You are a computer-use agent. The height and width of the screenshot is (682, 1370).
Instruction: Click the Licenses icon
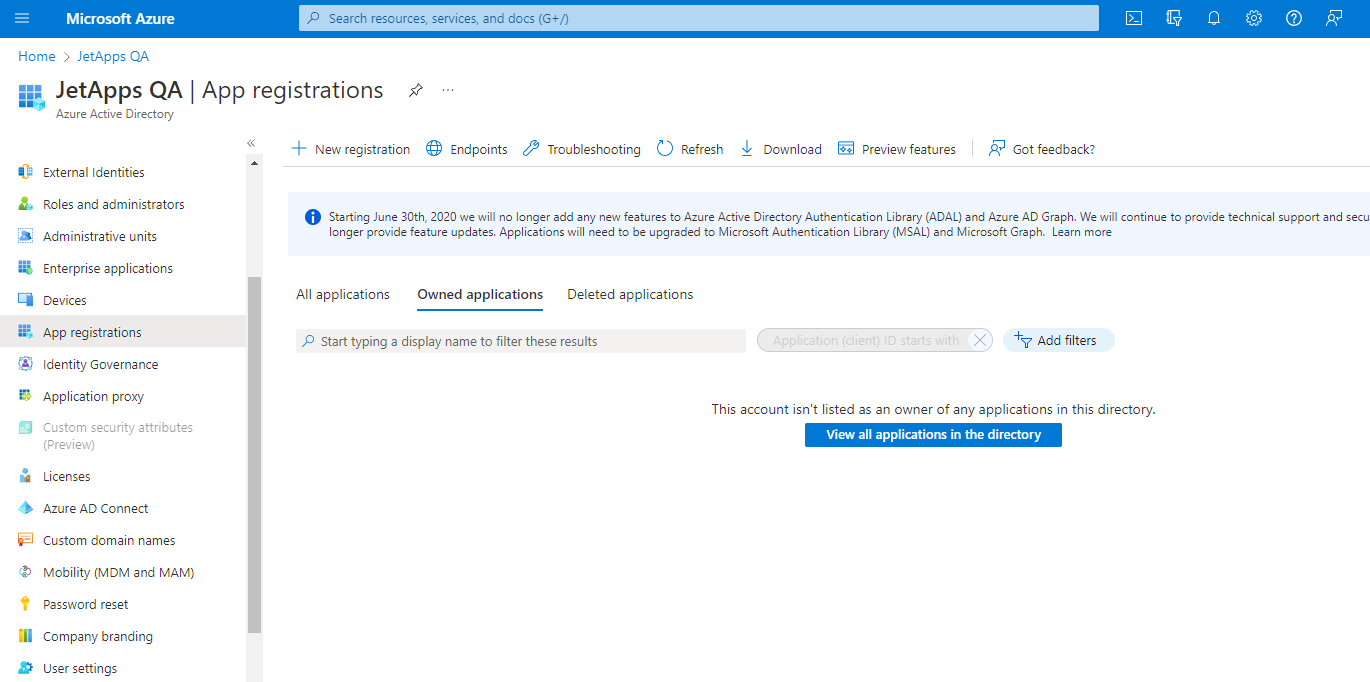tap(26, 476)
